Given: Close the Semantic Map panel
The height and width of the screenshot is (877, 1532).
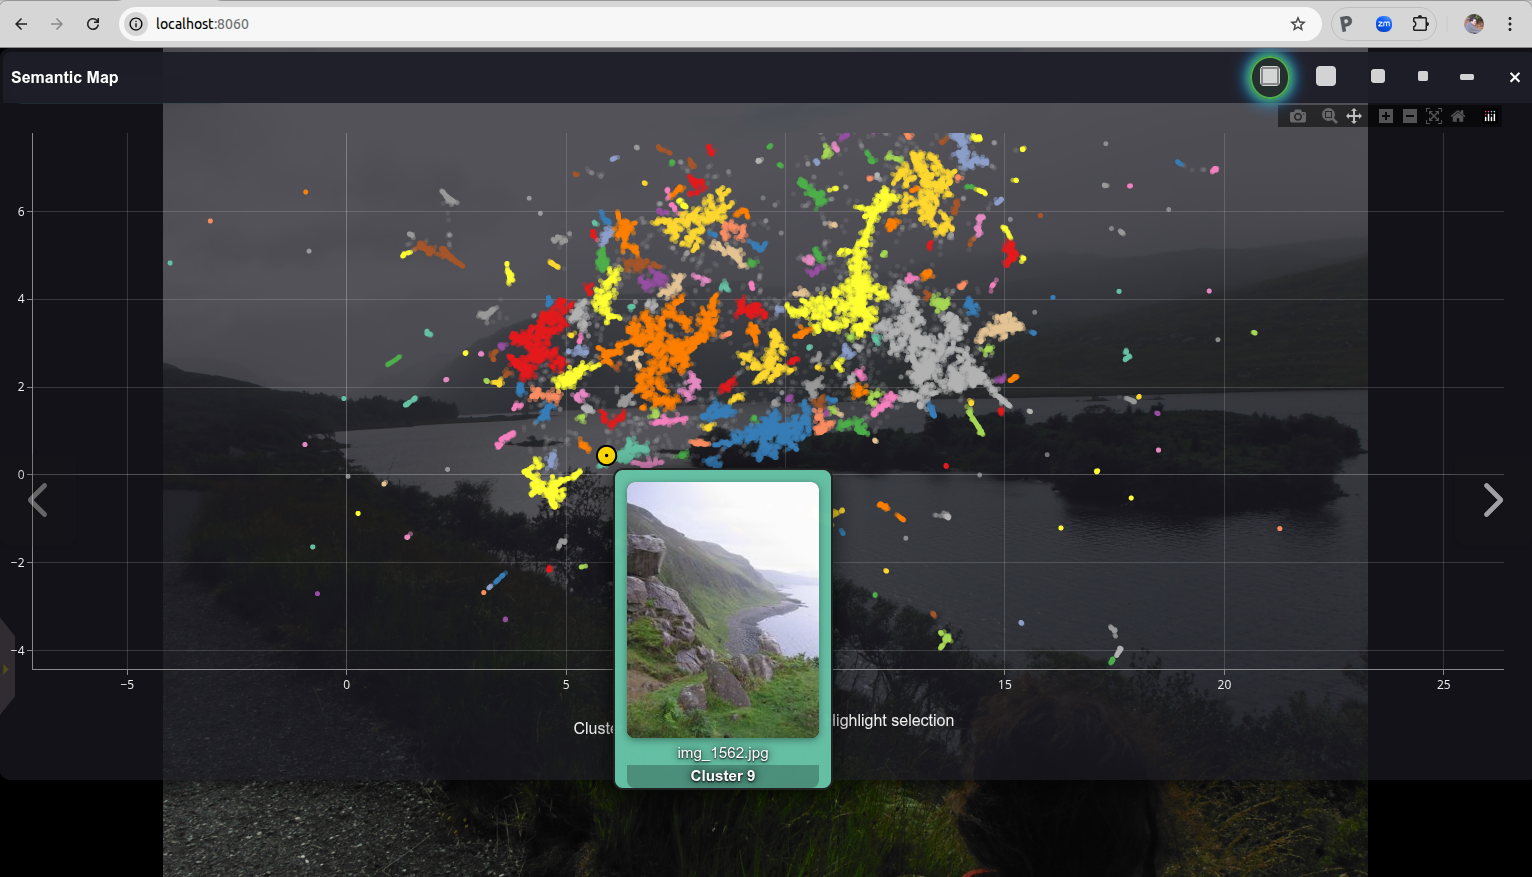Looking at the screenshot, I should click(x=1514, y=77).
